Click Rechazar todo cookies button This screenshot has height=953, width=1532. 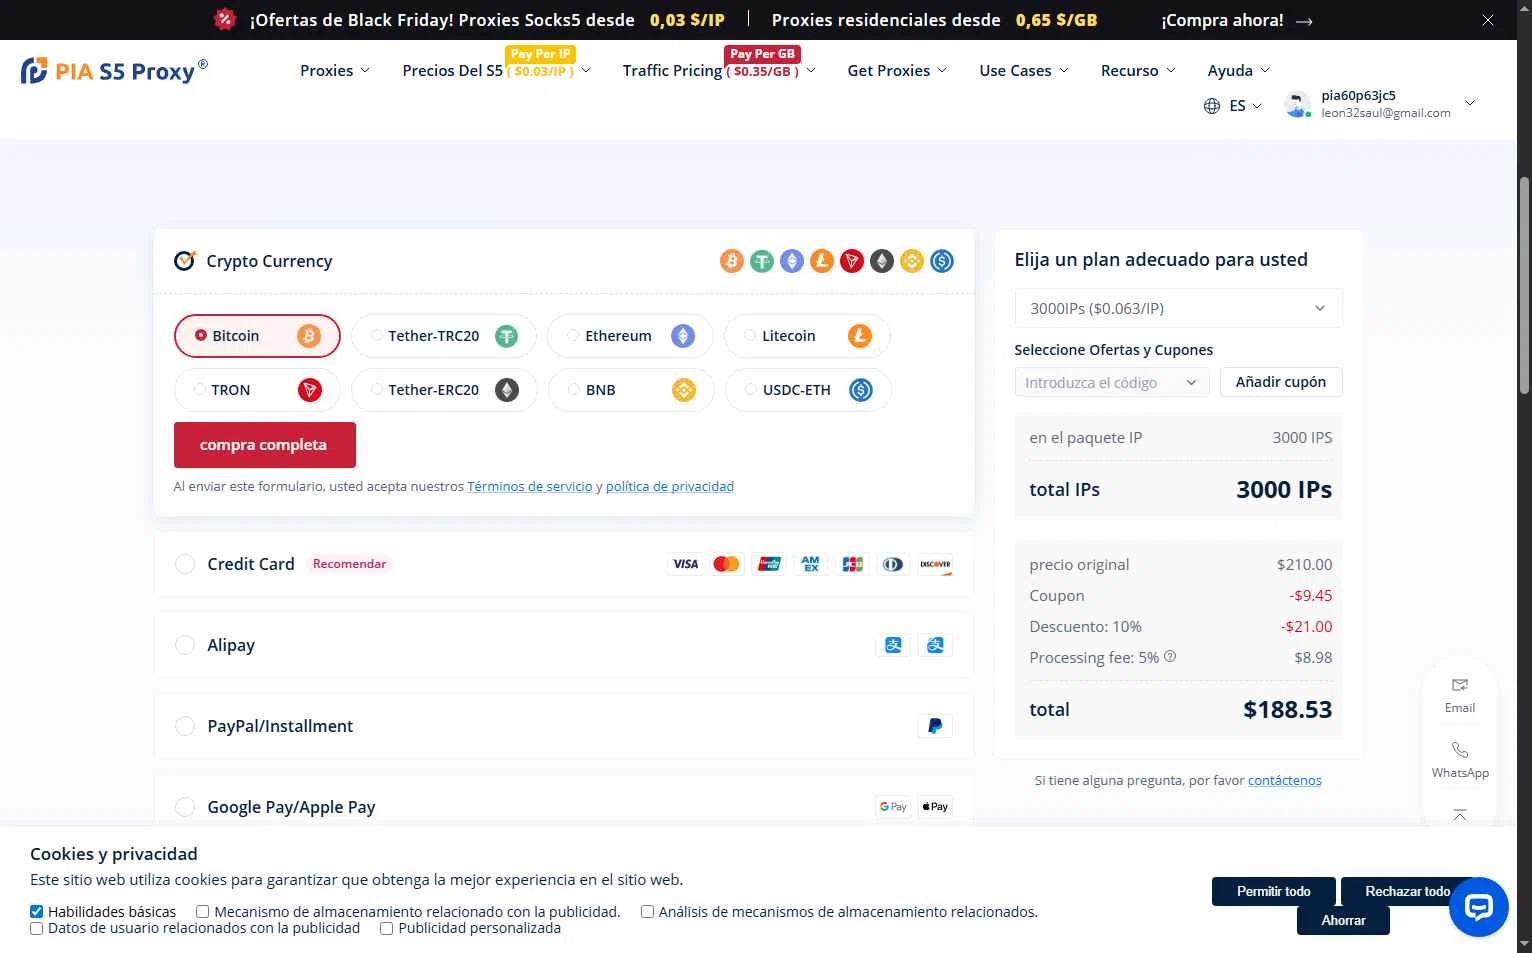tap(1408, 891)
